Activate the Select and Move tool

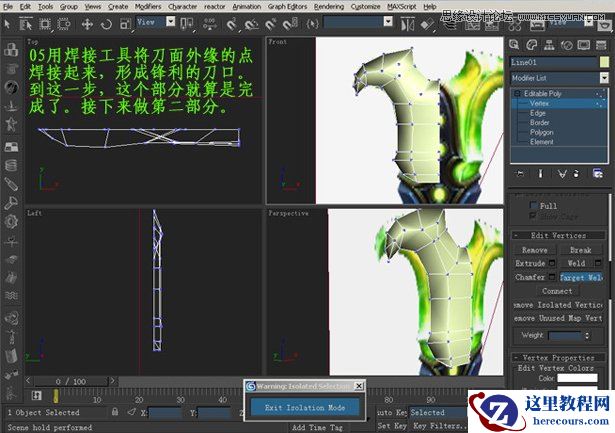pyautogui.click(x=87, y=24)
